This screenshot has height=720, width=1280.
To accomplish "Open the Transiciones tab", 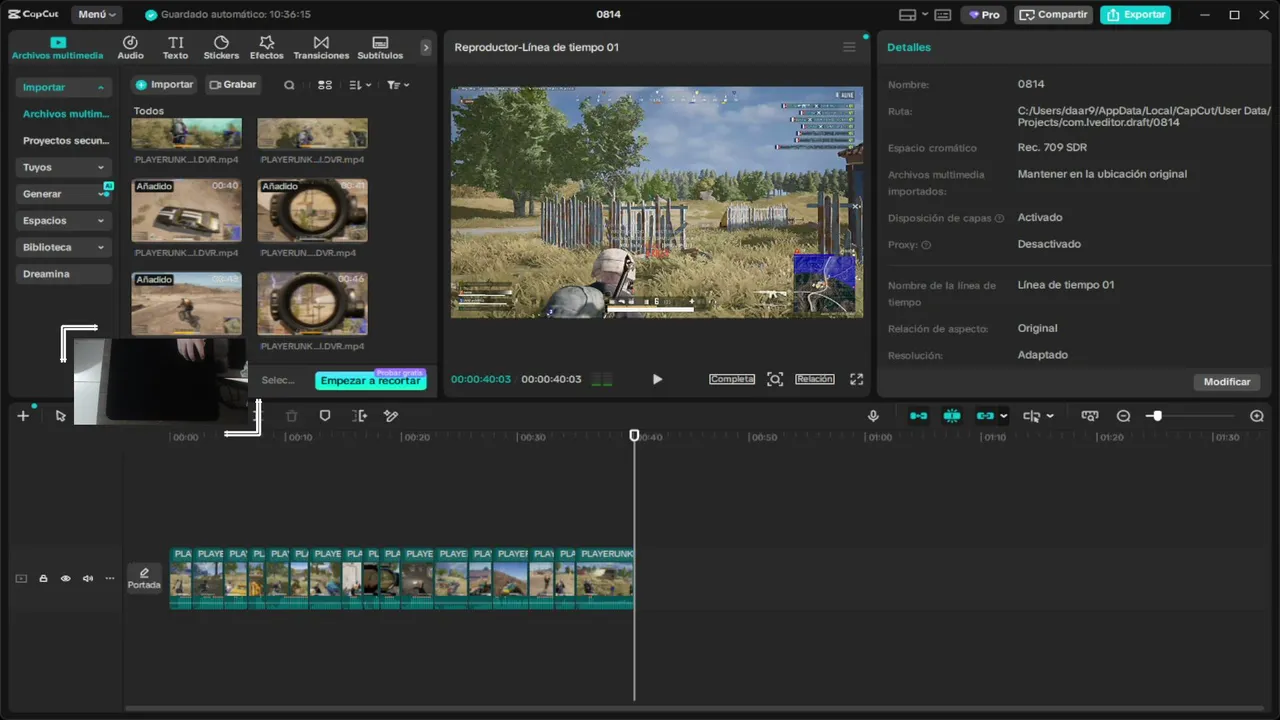I will (321, 47).
